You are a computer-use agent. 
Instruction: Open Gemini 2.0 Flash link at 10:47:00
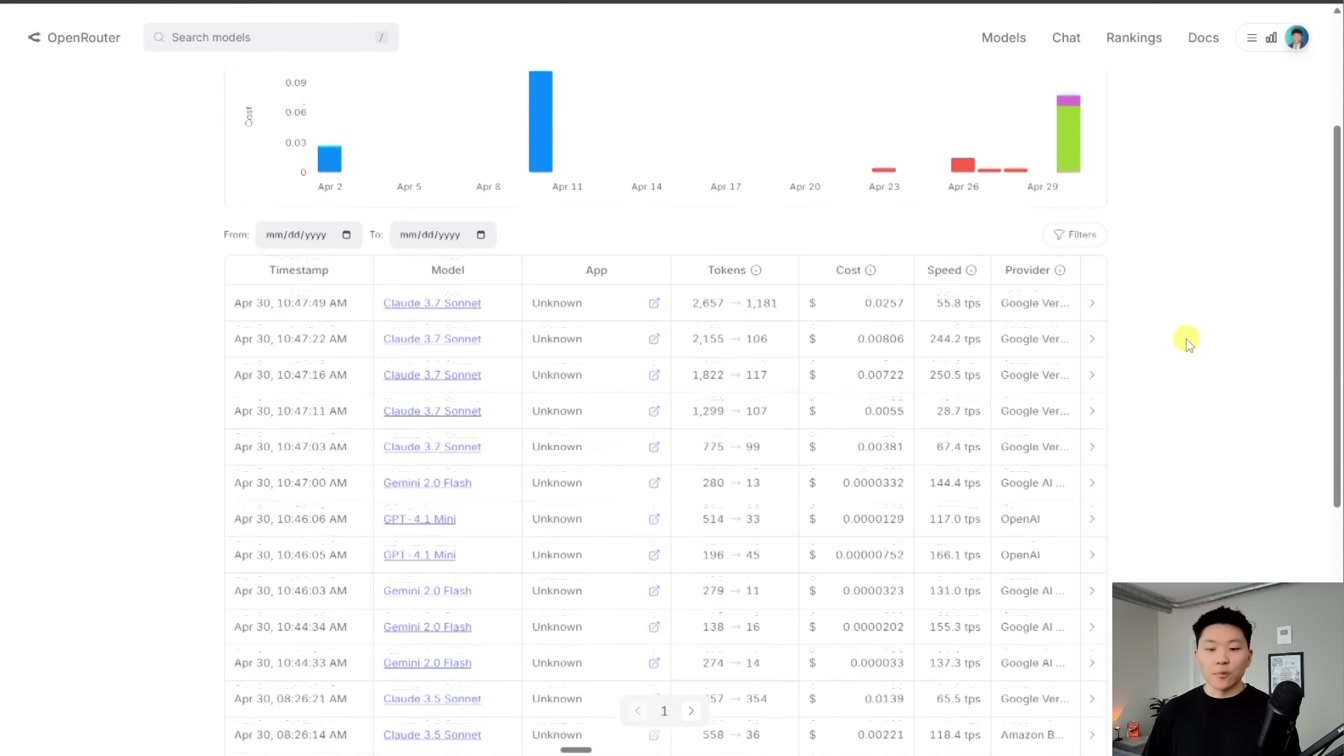[427, 483]
